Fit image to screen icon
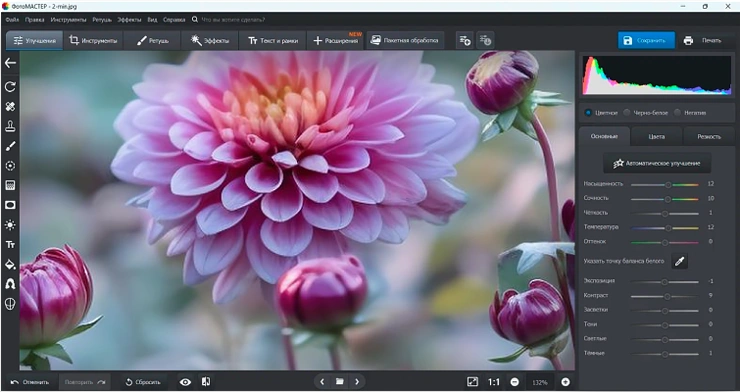 tap(472, 382)
